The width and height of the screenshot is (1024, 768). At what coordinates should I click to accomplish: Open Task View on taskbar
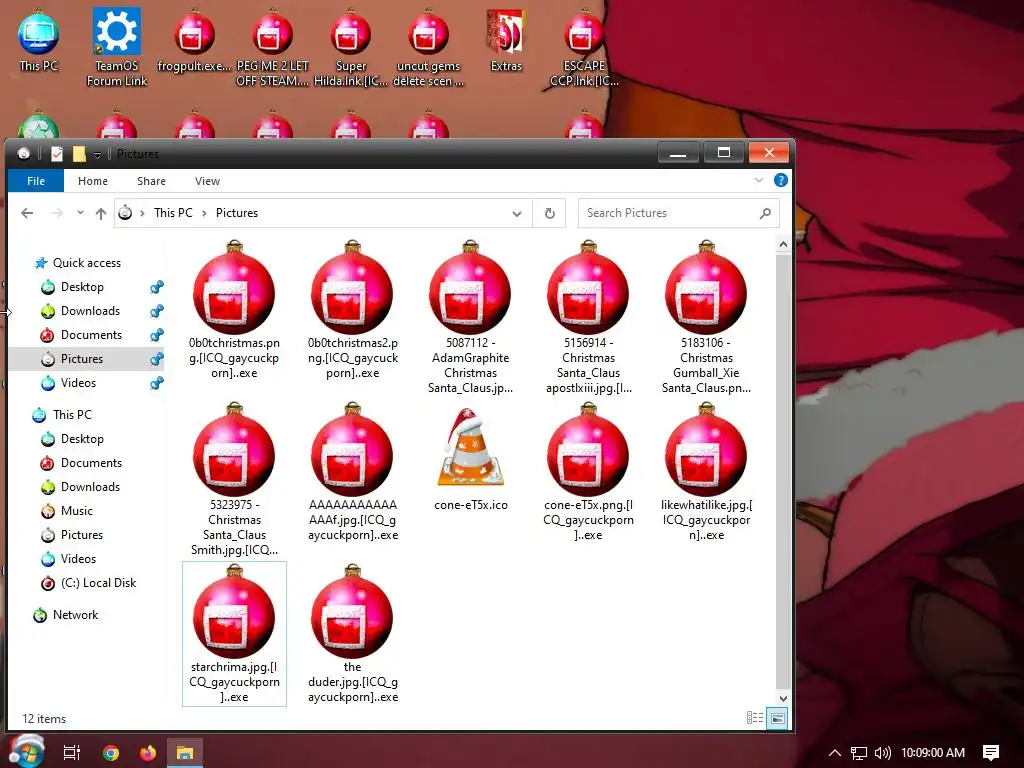point(71,752)
